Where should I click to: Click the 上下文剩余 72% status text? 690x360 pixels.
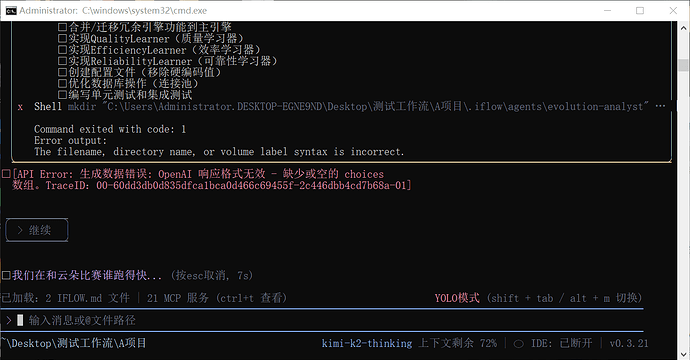458,343
